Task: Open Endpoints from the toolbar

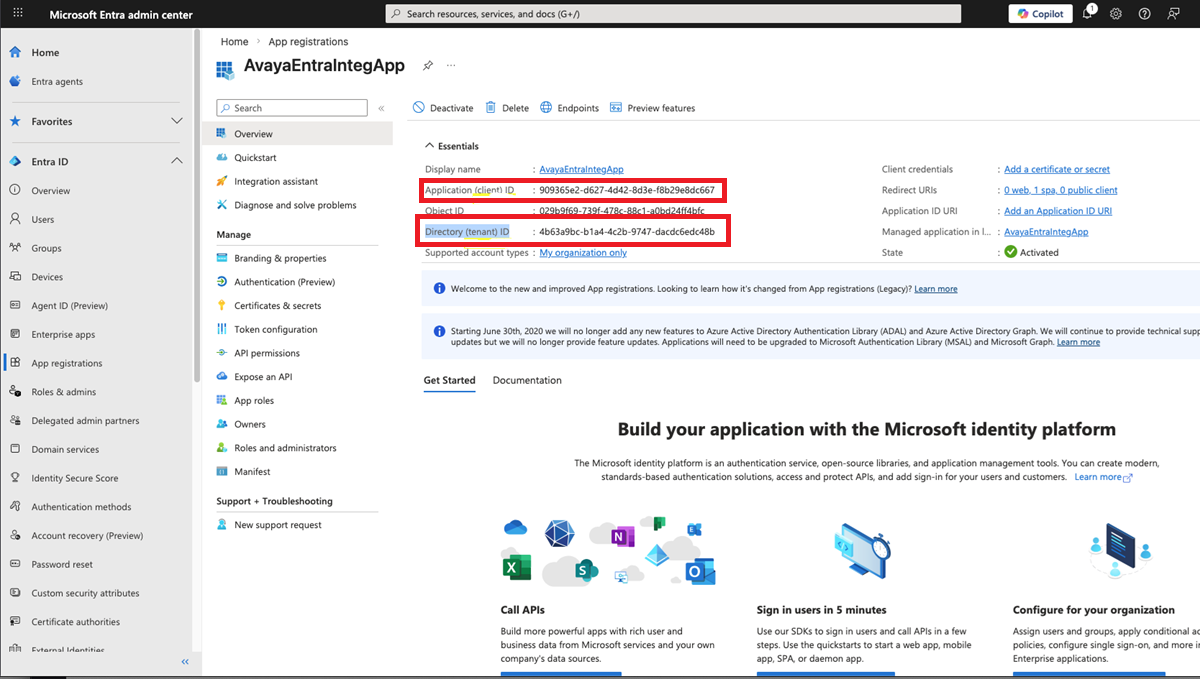Action: click(x=569, y=108)
